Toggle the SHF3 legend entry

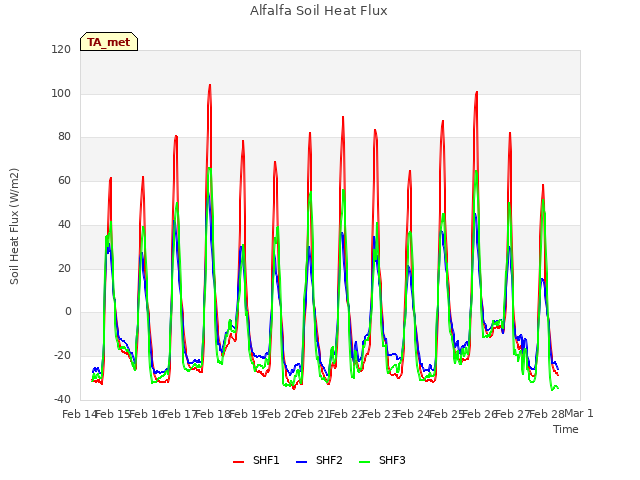click(x=382, y=461)
